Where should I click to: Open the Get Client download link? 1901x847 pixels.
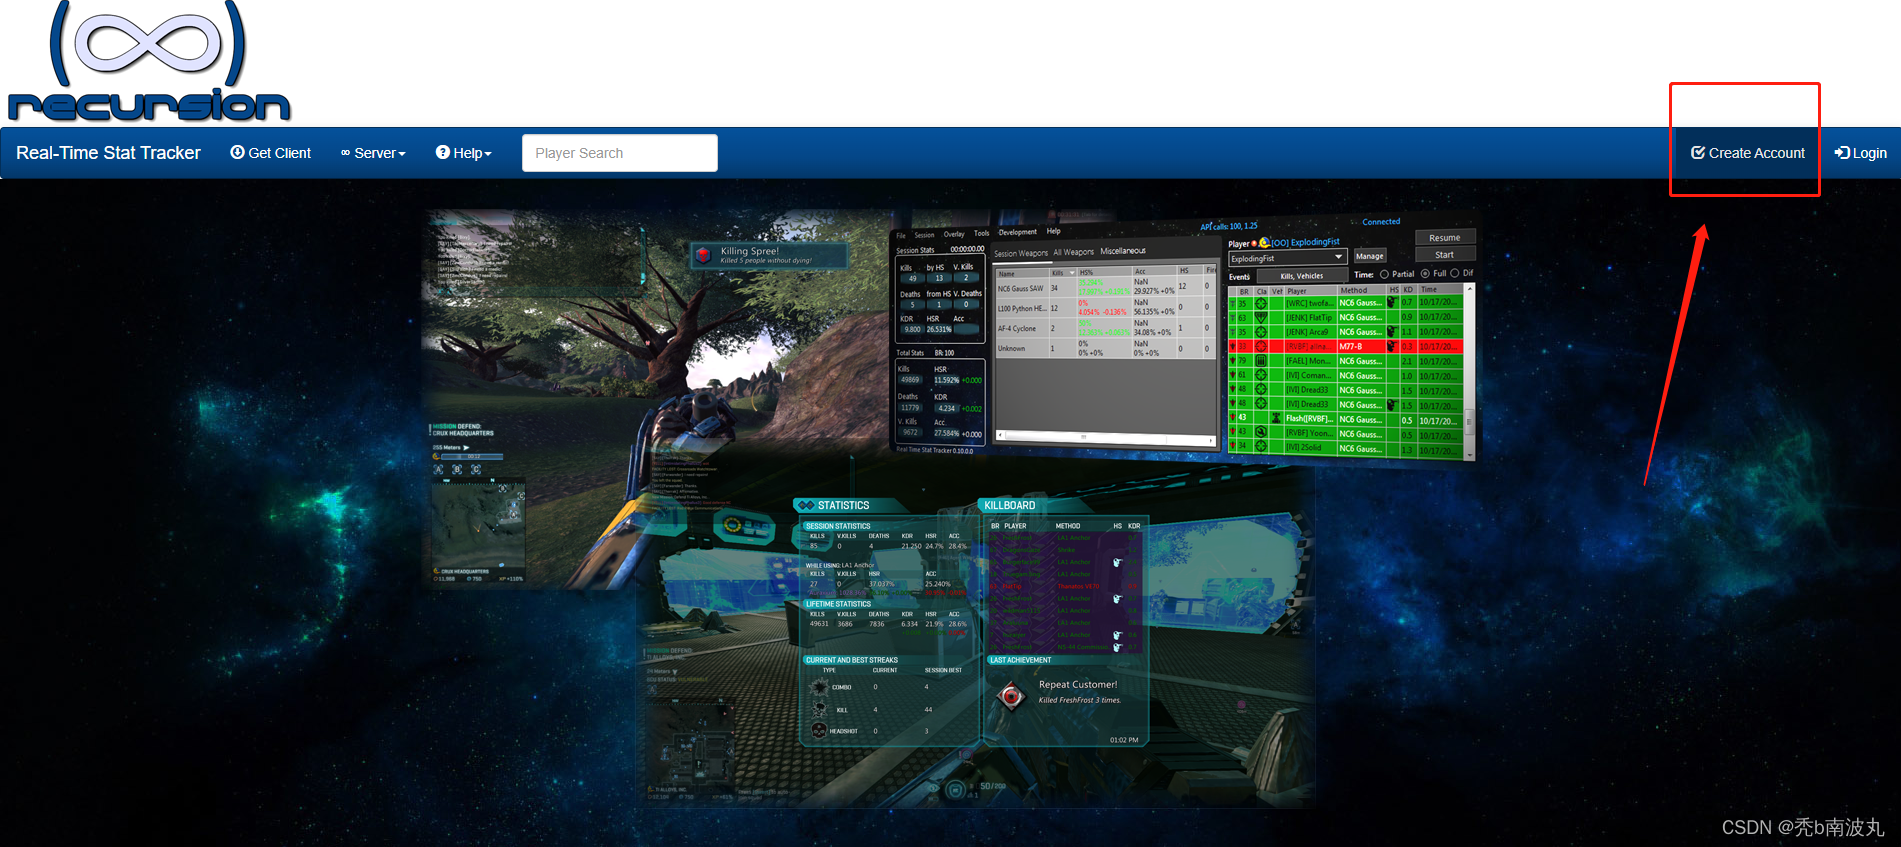(270, 153)
